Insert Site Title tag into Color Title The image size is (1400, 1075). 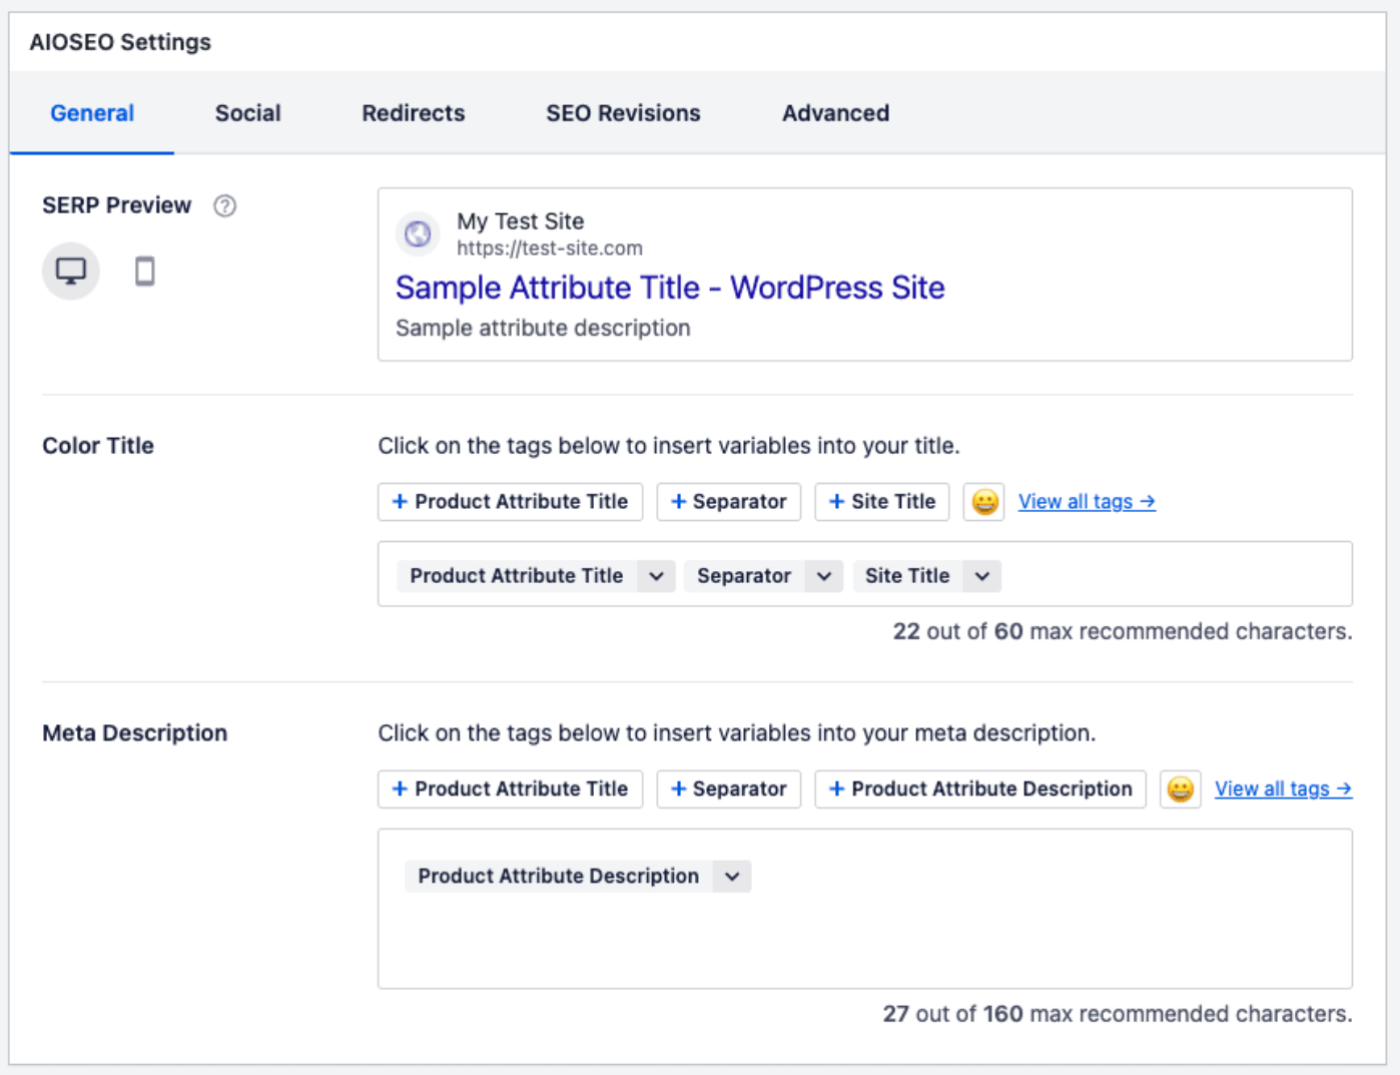[882, 502]
